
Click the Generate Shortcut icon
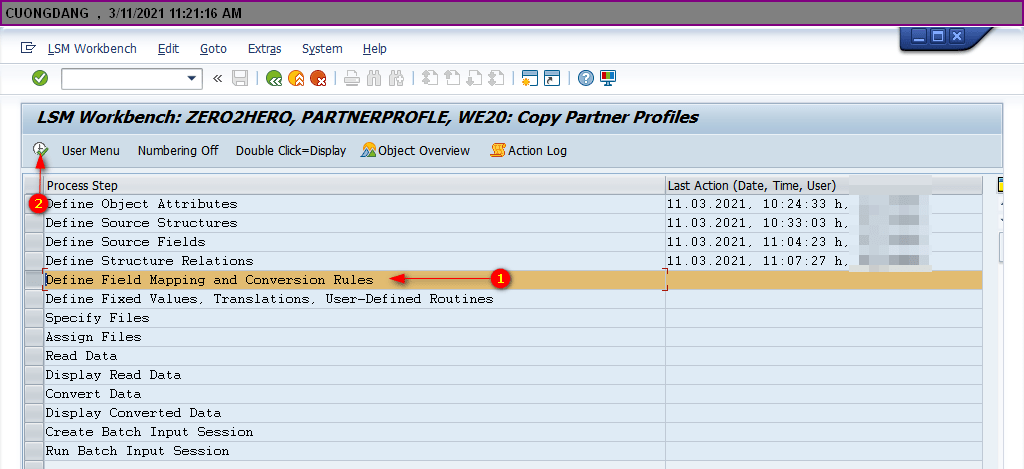click(x=551, y=78)
